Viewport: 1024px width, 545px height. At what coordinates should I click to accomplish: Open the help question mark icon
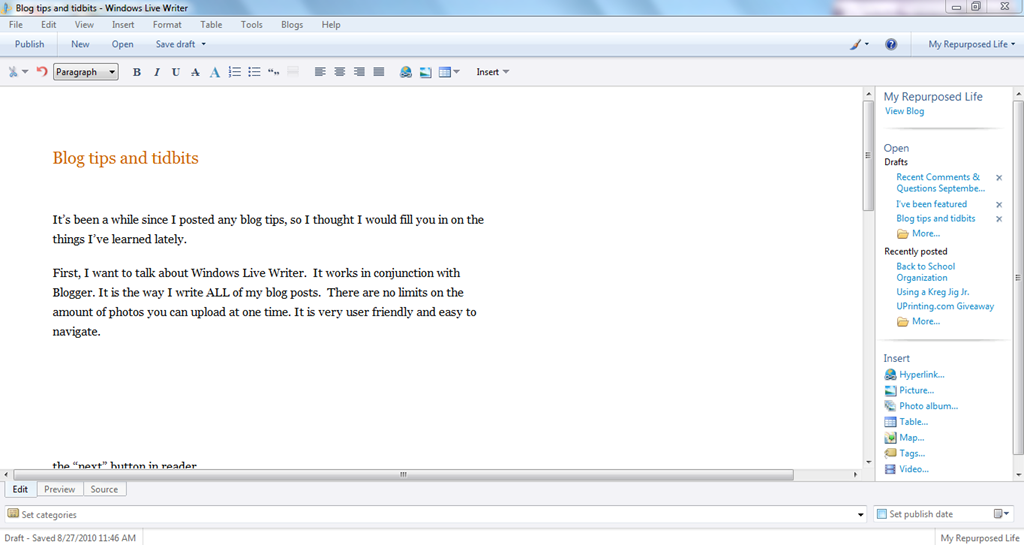pyautogui.click(x=891, y=44)
